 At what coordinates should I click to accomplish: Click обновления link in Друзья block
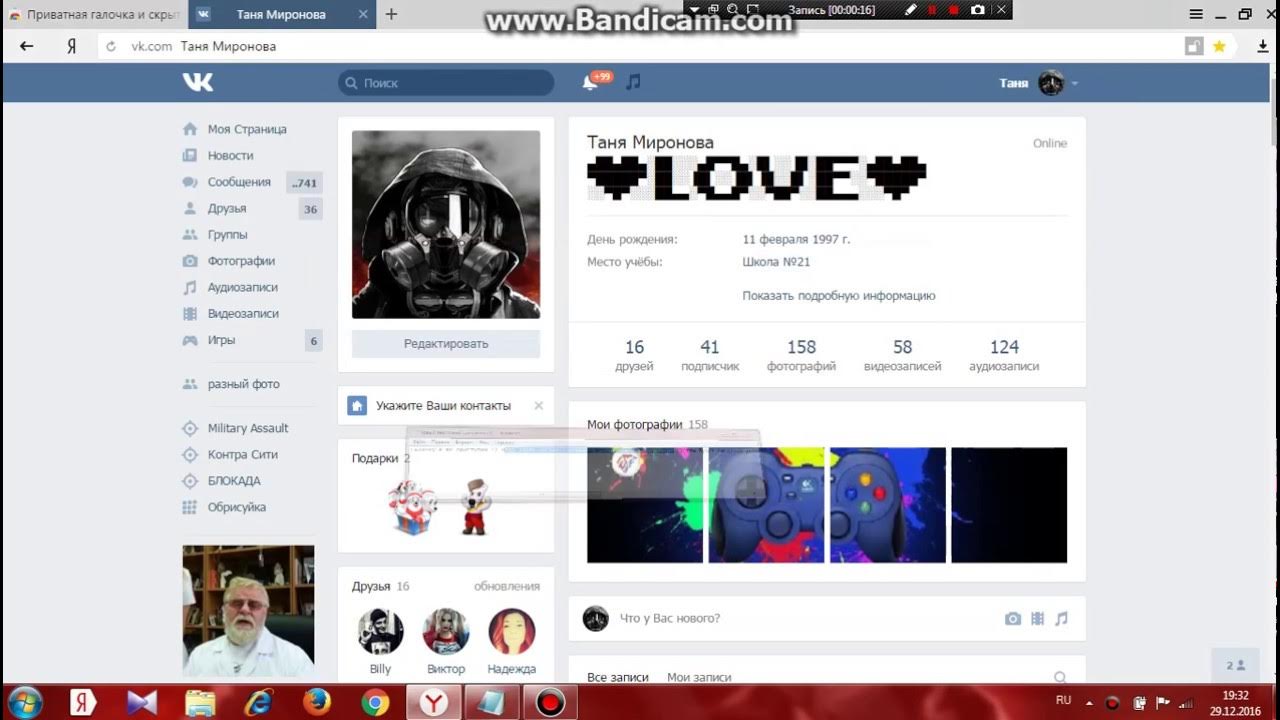pos(507,586)
